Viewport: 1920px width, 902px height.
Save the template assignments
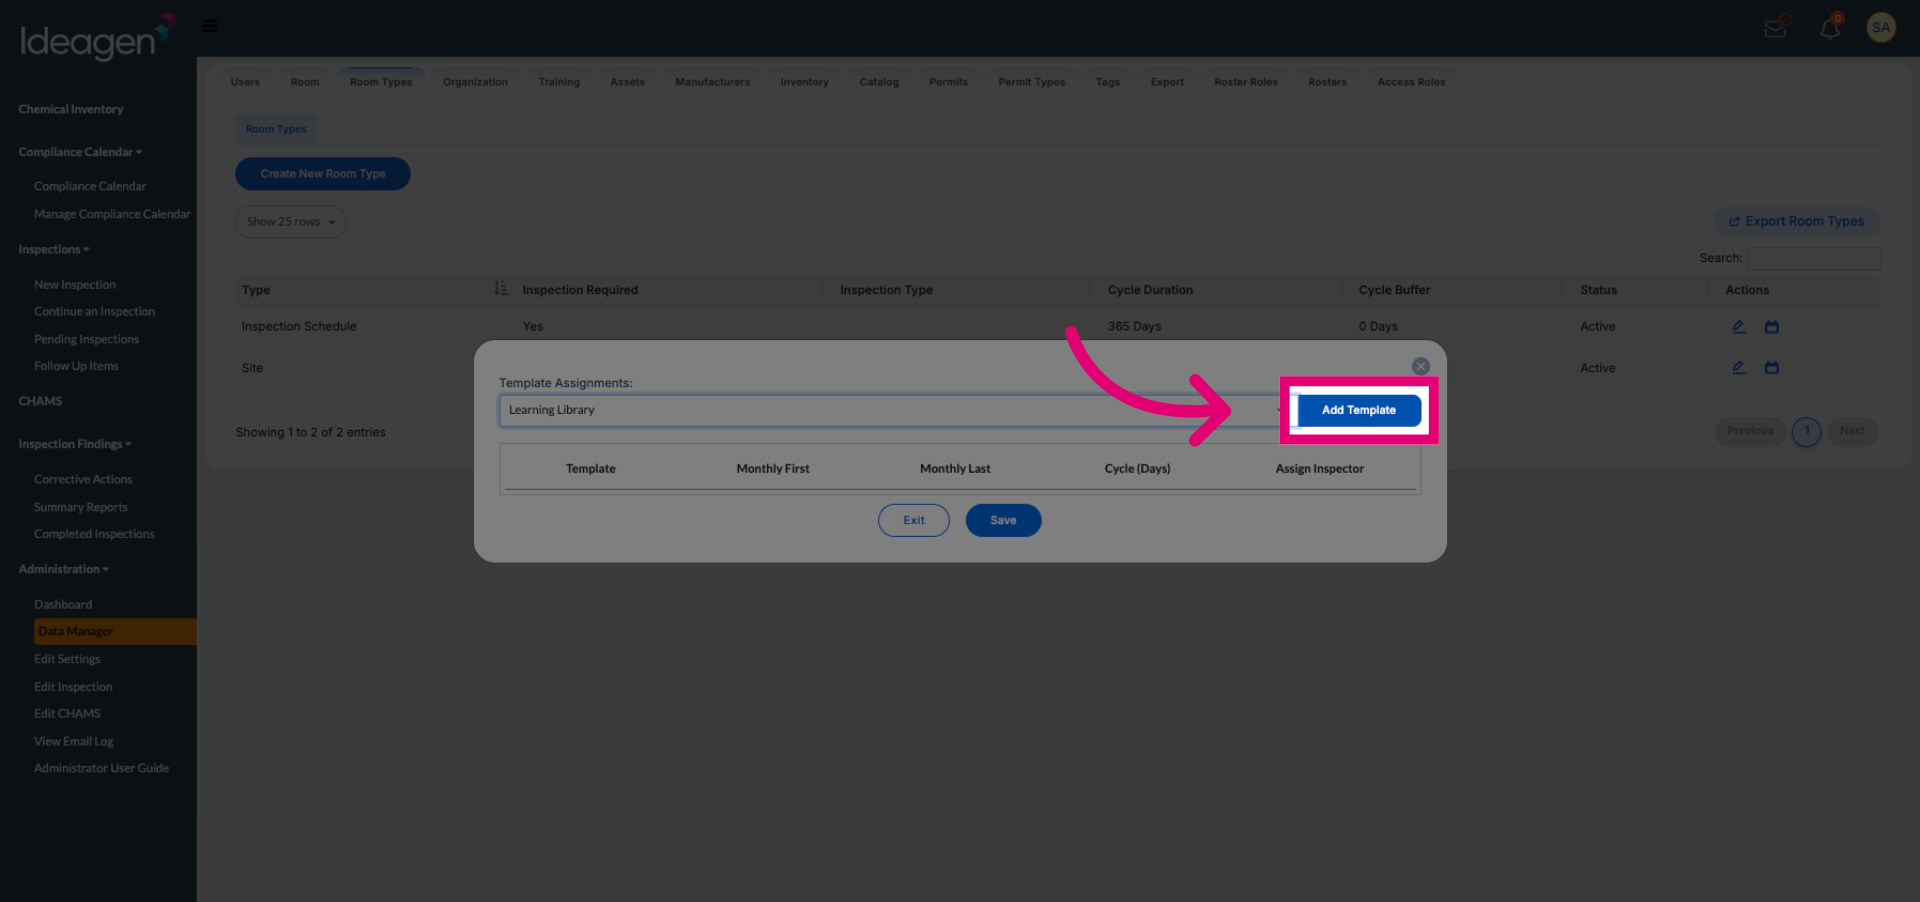[x=1003, y=520]
